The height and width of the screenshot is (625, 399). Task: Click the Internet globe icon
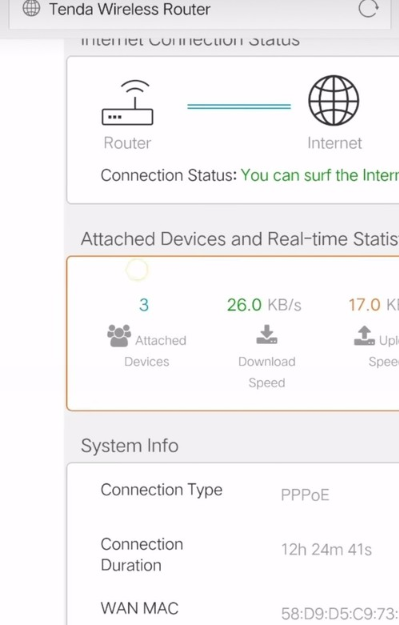point(334,100)
